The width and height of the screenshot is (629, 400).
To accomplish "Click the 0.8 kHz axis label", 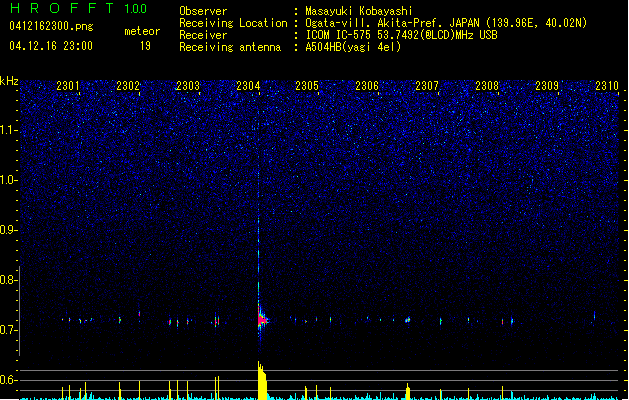I will point(9,280).
